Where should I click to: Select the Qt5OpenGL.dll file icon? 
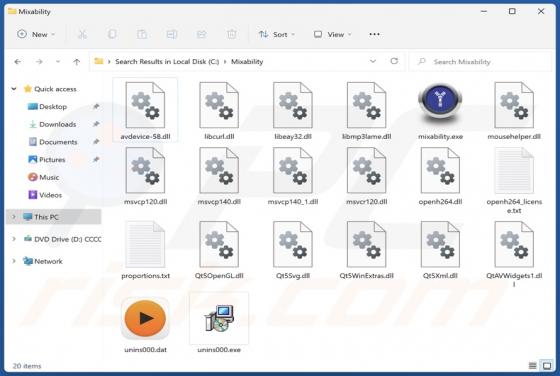click(x=219, y=244)
